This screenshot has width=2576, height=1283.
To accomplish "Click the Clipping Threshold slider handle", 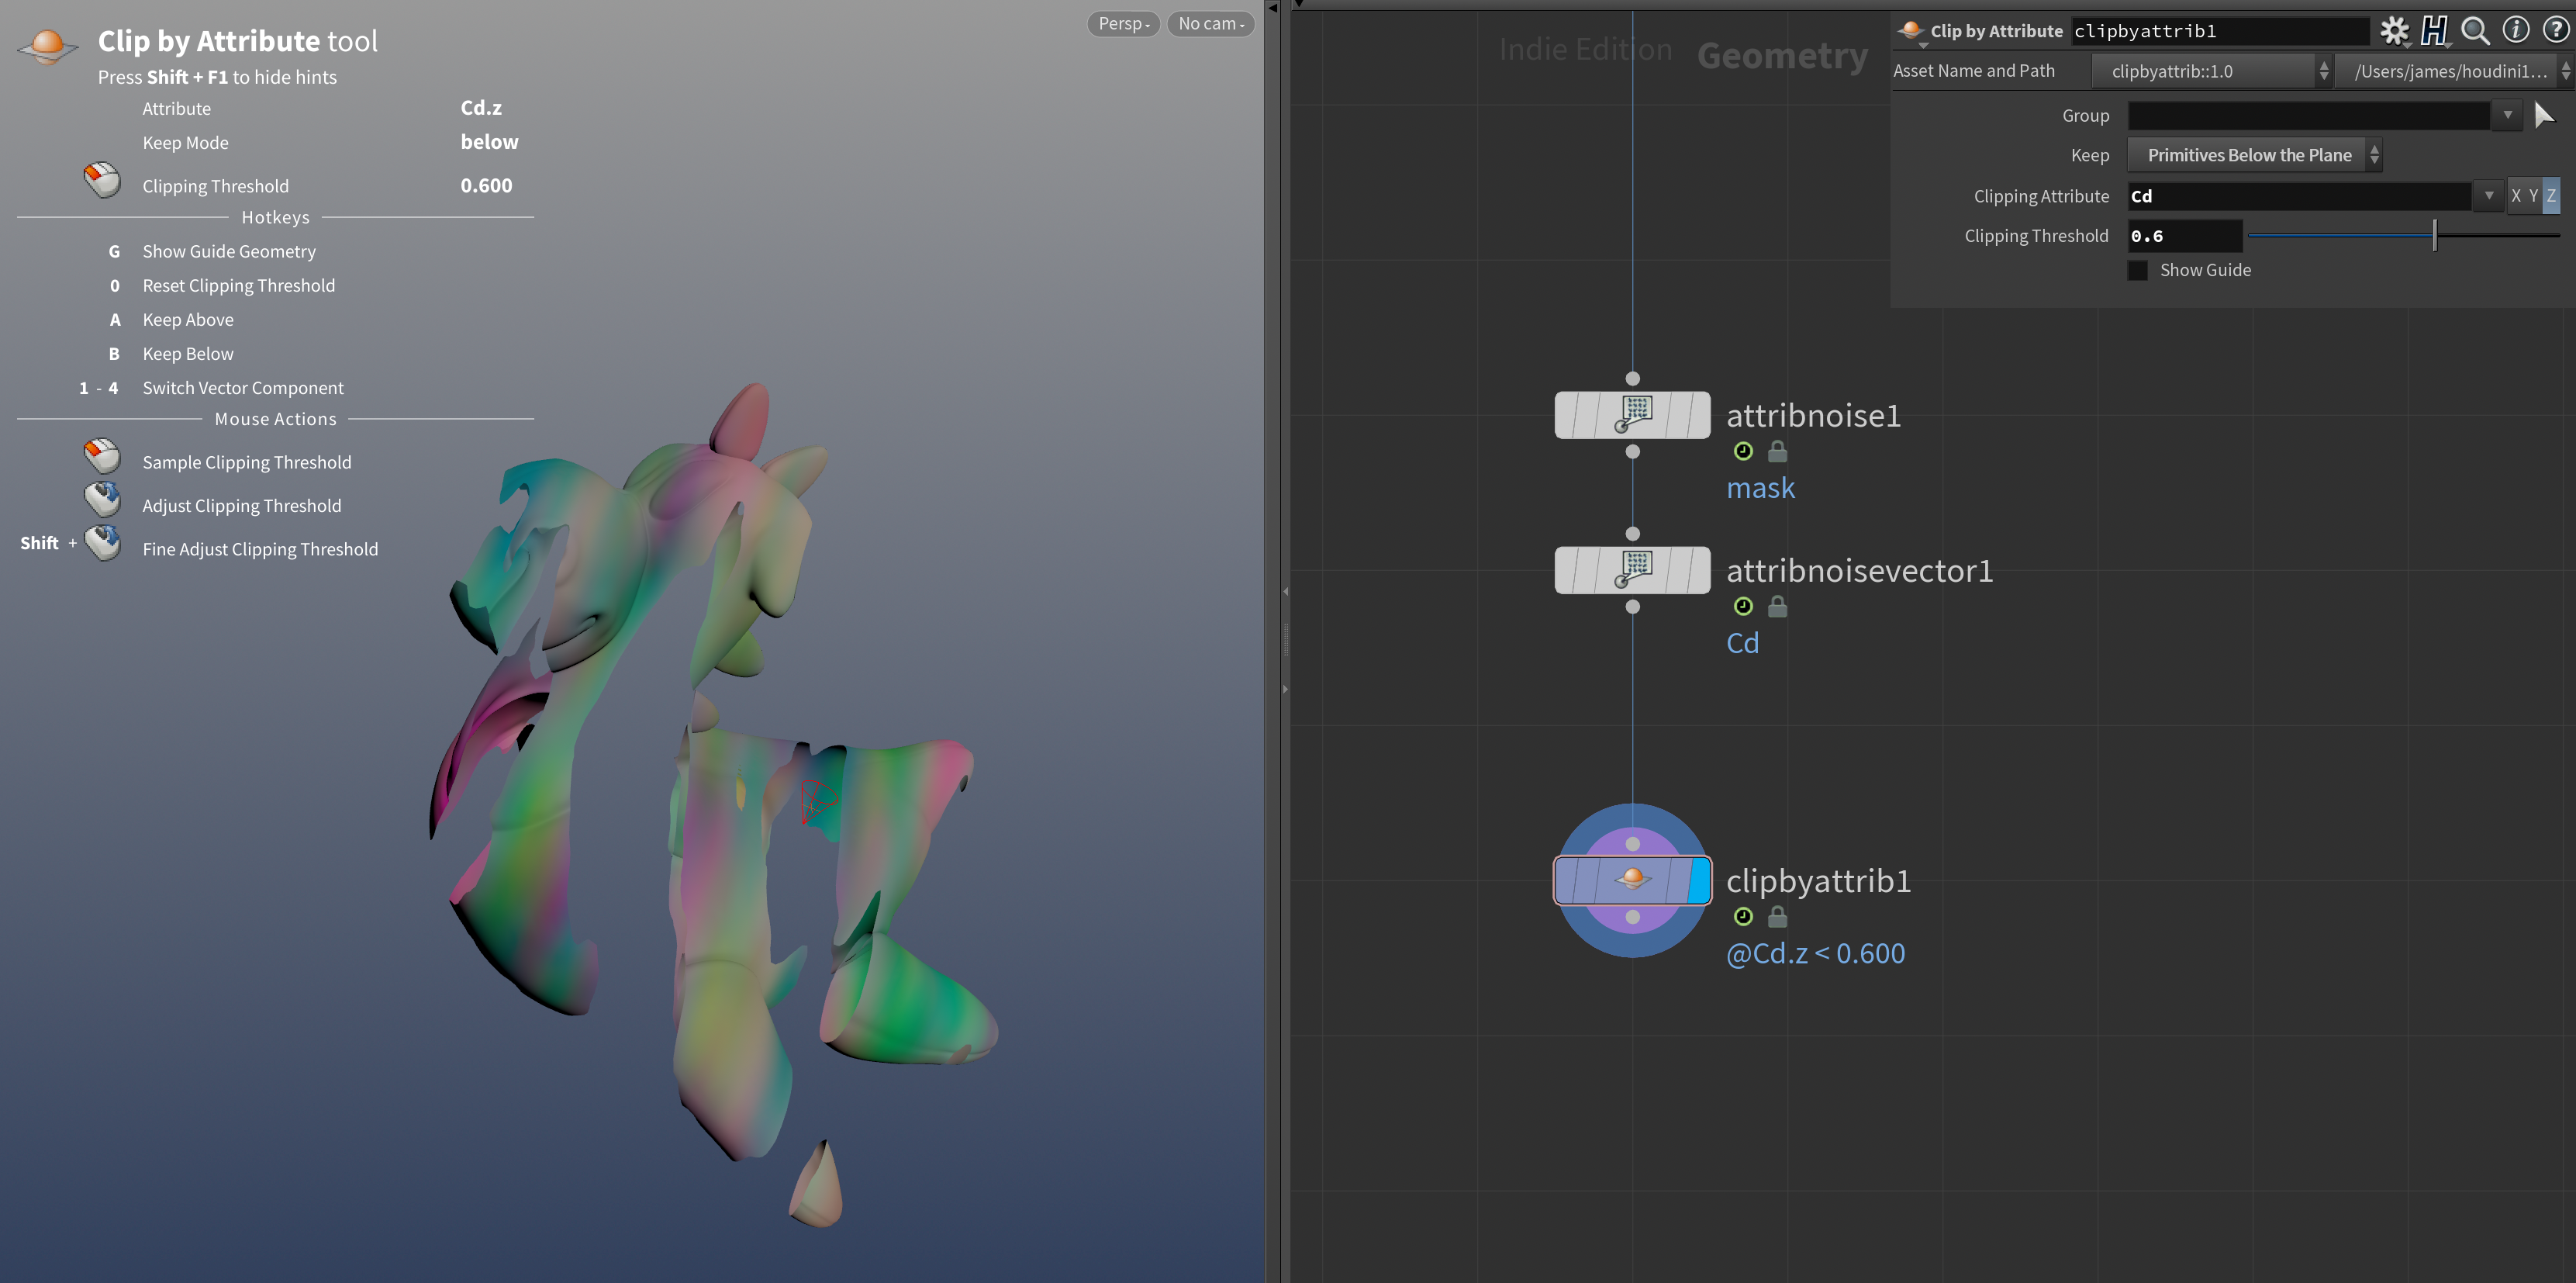I will [x=2434, y=236].
